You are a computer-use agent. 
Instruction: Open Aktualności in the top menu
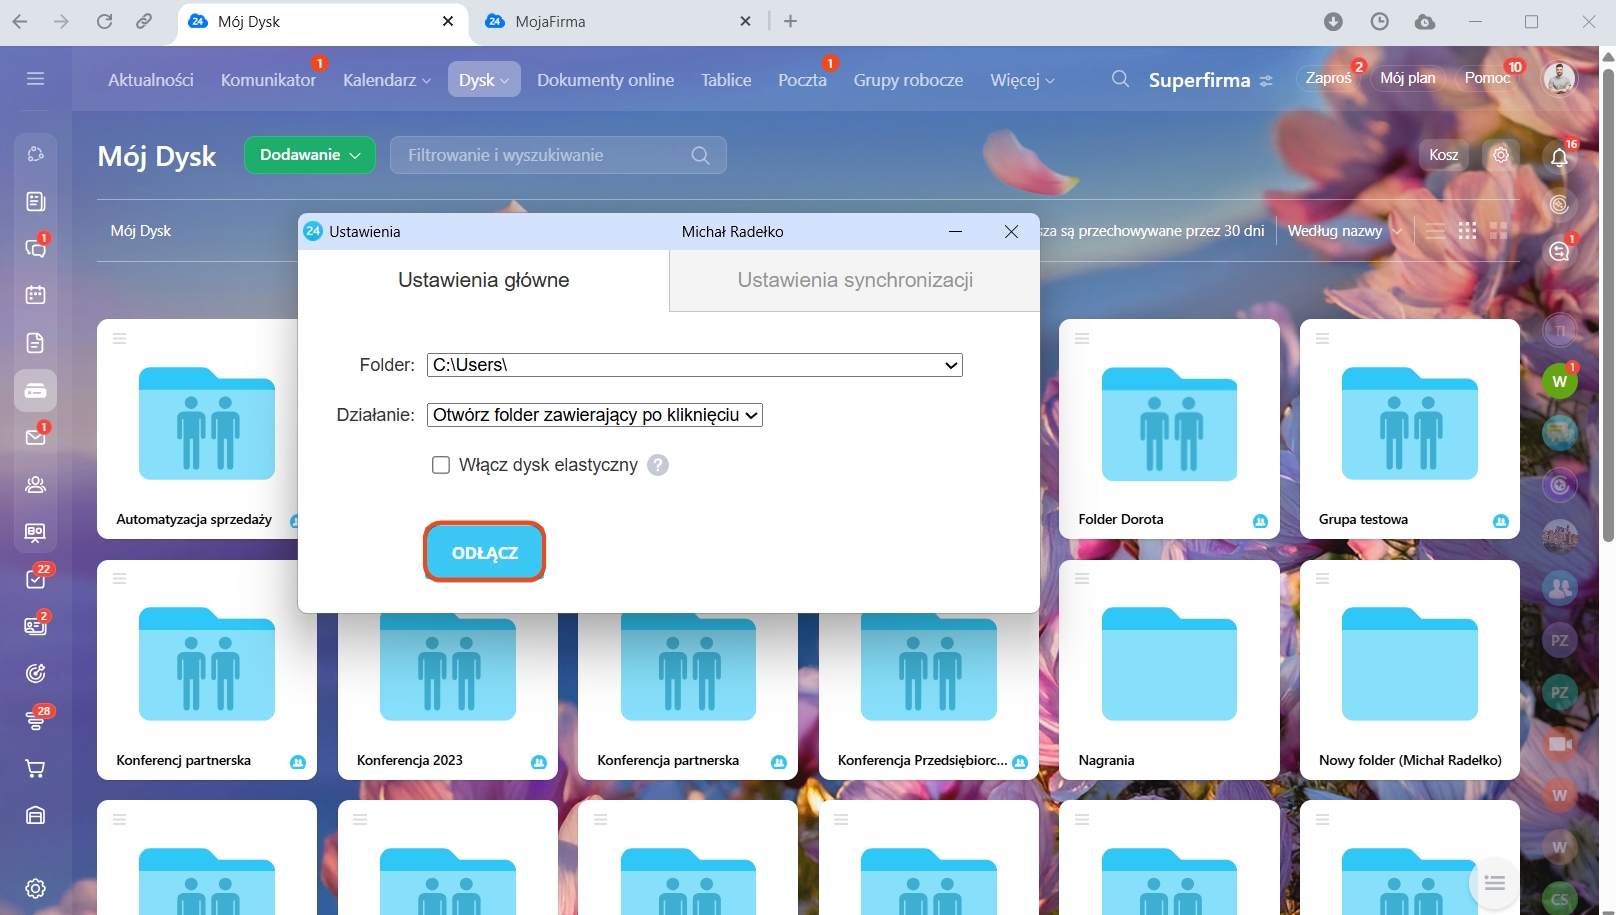[151, 80]
